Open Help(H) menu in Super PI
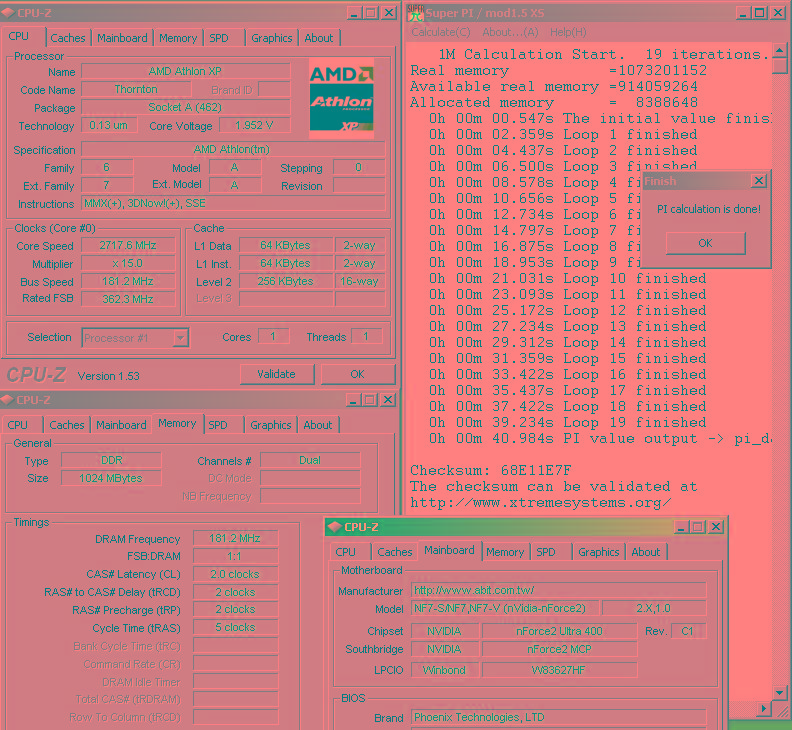The width and height of the screenshot is (792, 730). (568, 32)
